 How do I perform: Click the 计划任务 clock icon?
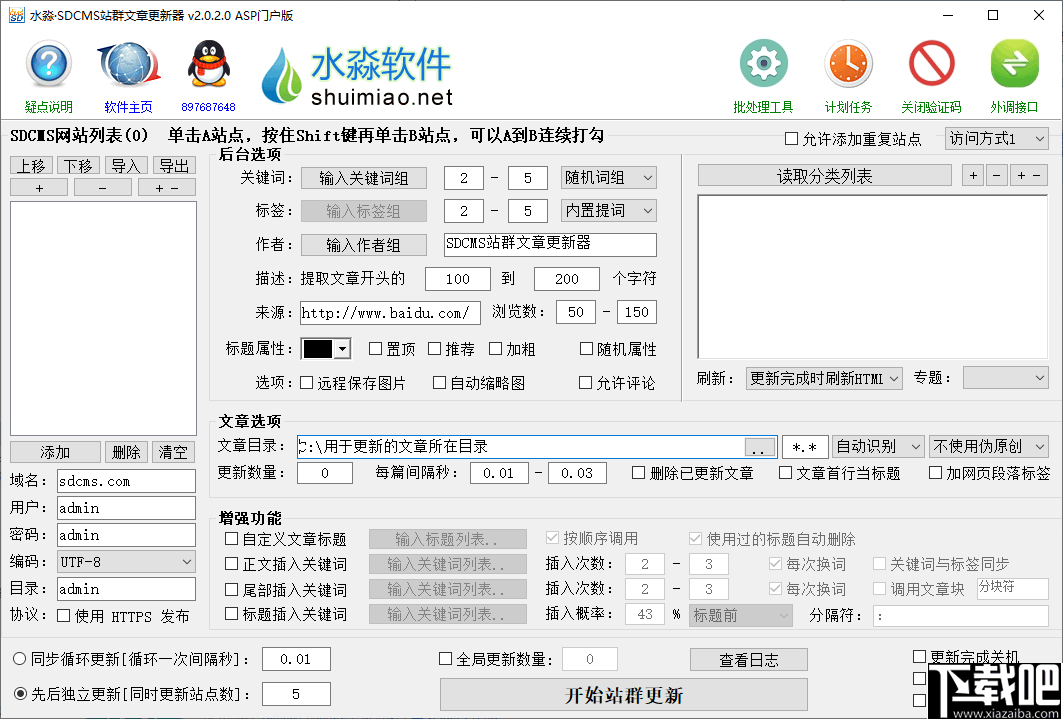[x=848, y=62]
